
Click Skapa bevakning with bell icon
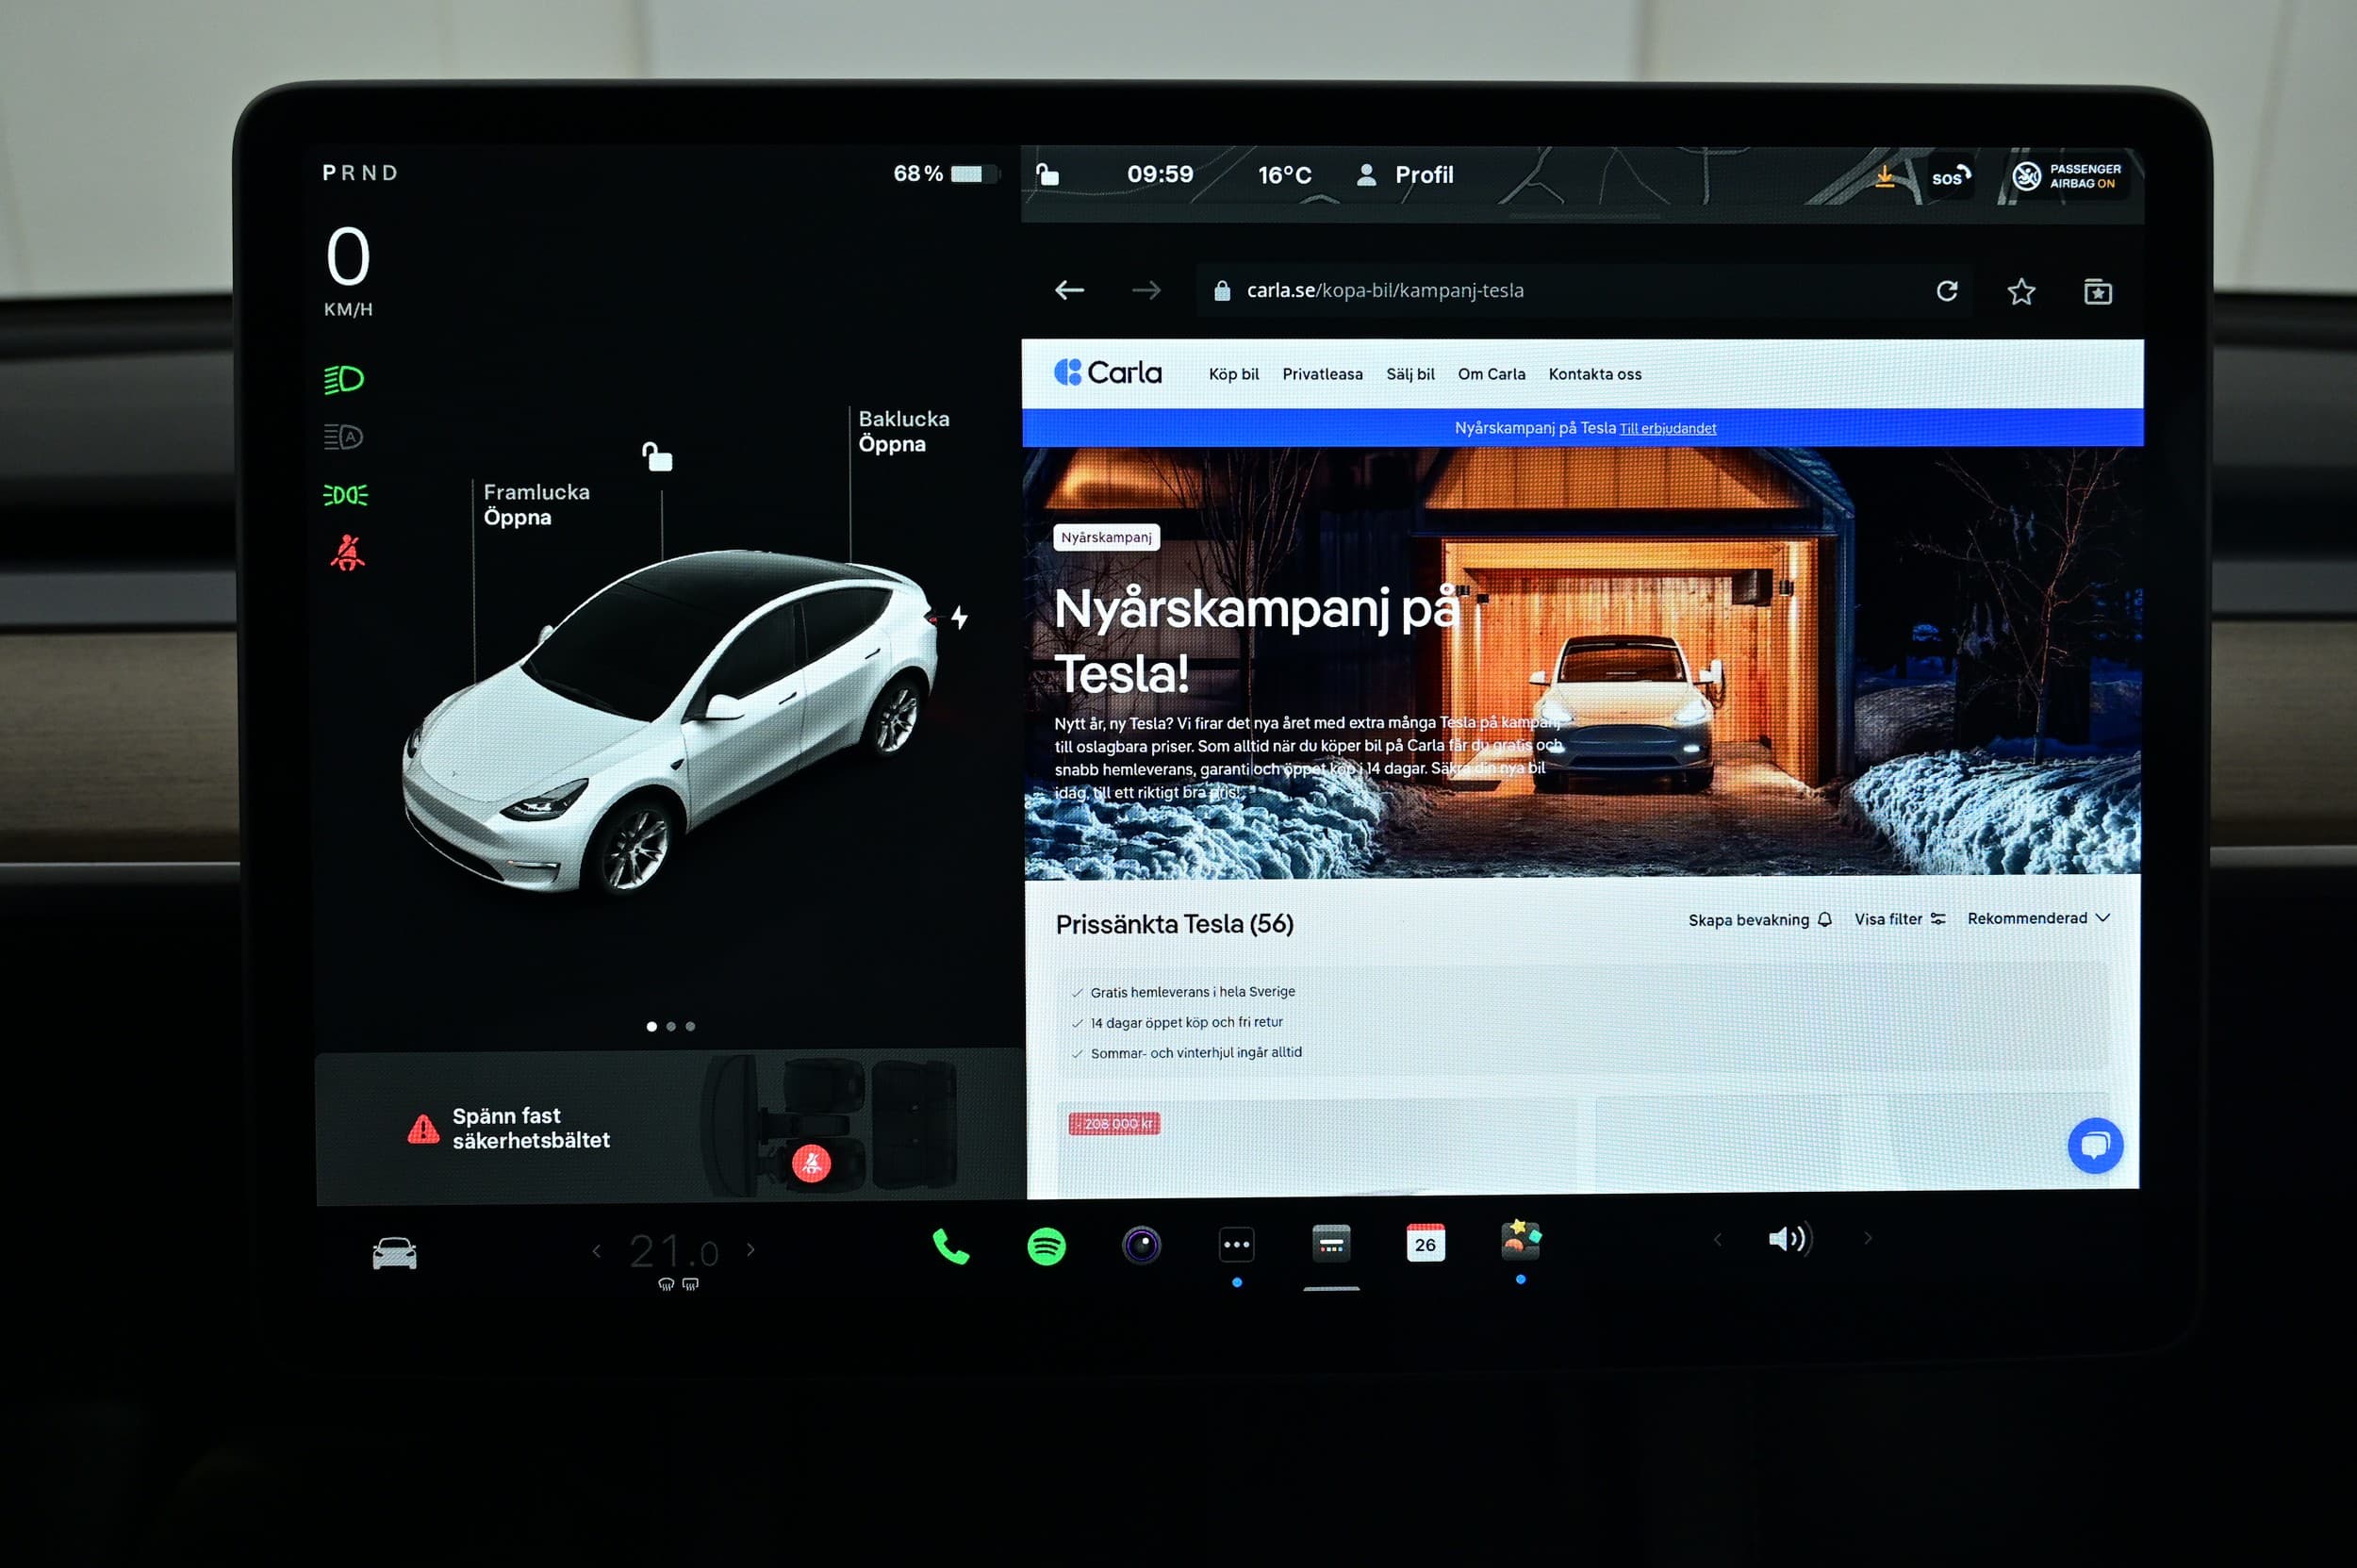pyautogui.click(x=1760, y=920)
